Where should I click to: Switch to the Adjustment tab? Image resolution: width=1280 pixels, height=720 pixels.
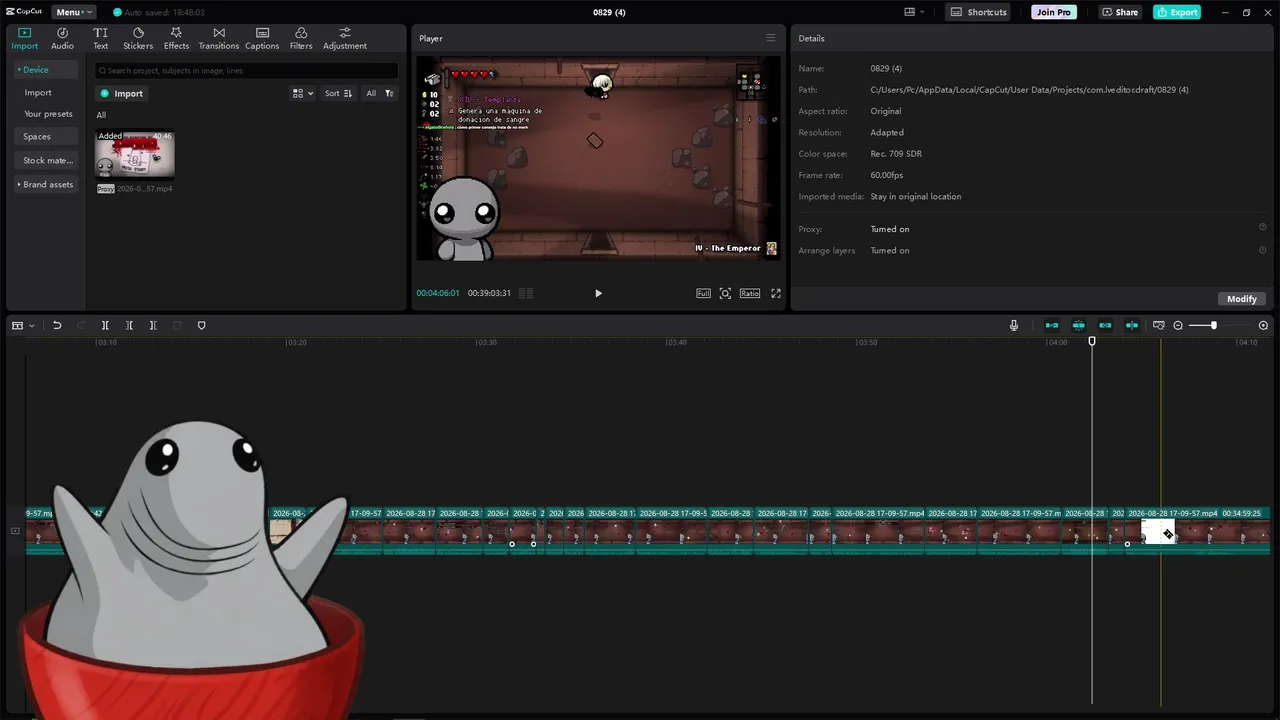pos(345,38)
